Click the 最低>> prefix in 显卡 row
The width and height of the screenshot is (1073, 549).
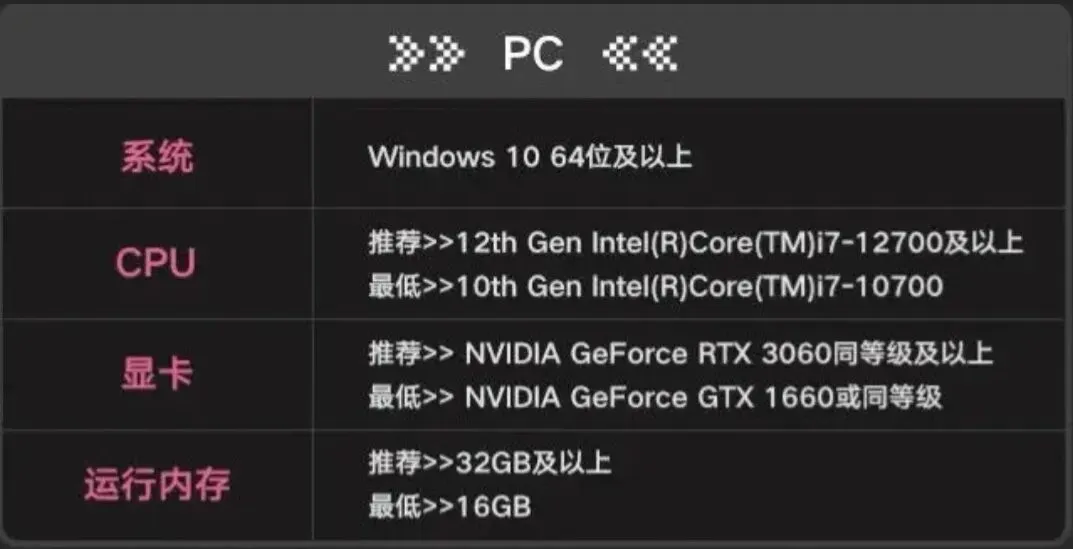pyautogui.click(x=411, y=397)
